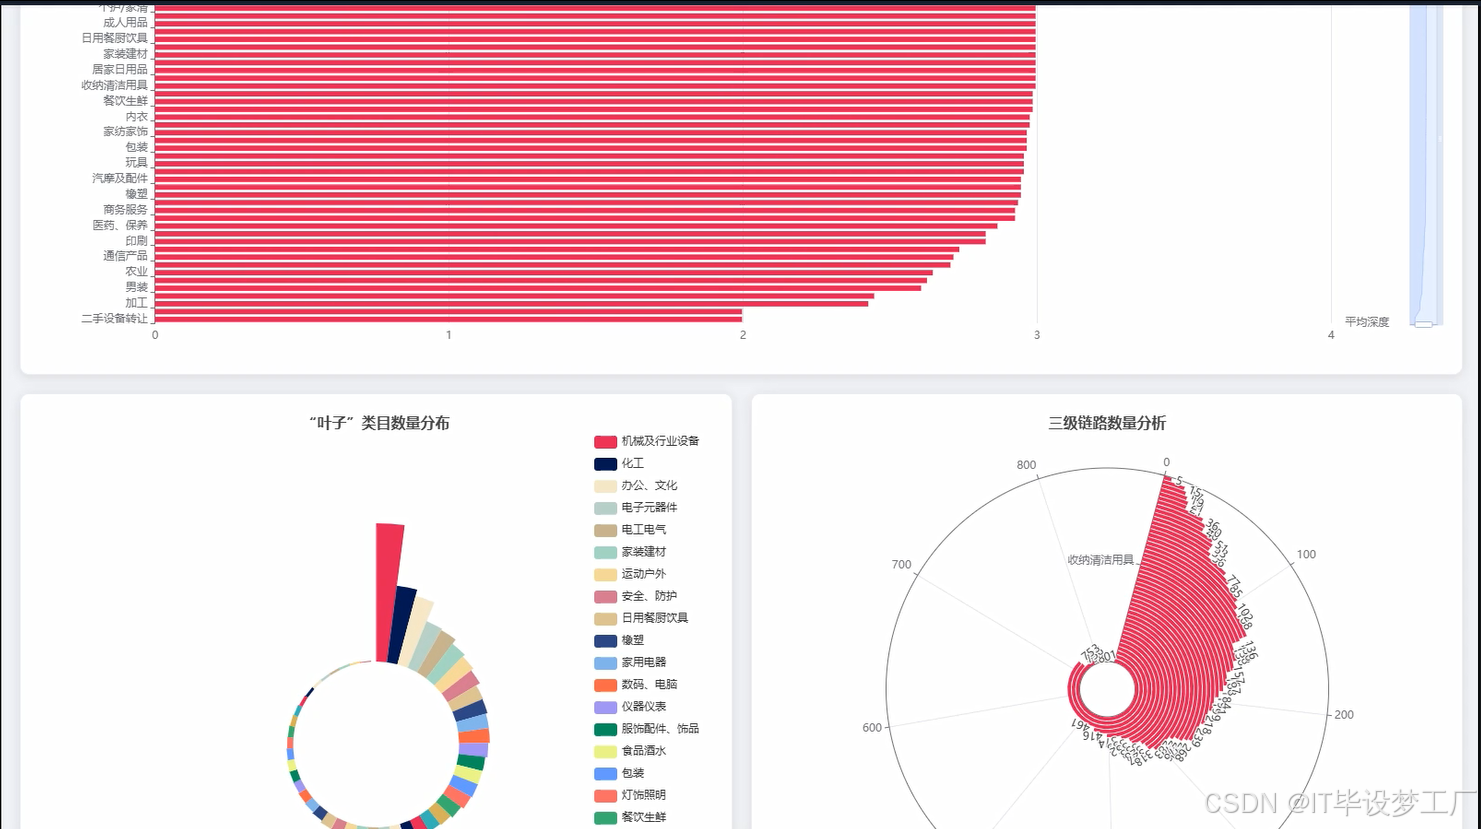
Task: Select the 内衣 axis label
Action: tap(136, 116)
